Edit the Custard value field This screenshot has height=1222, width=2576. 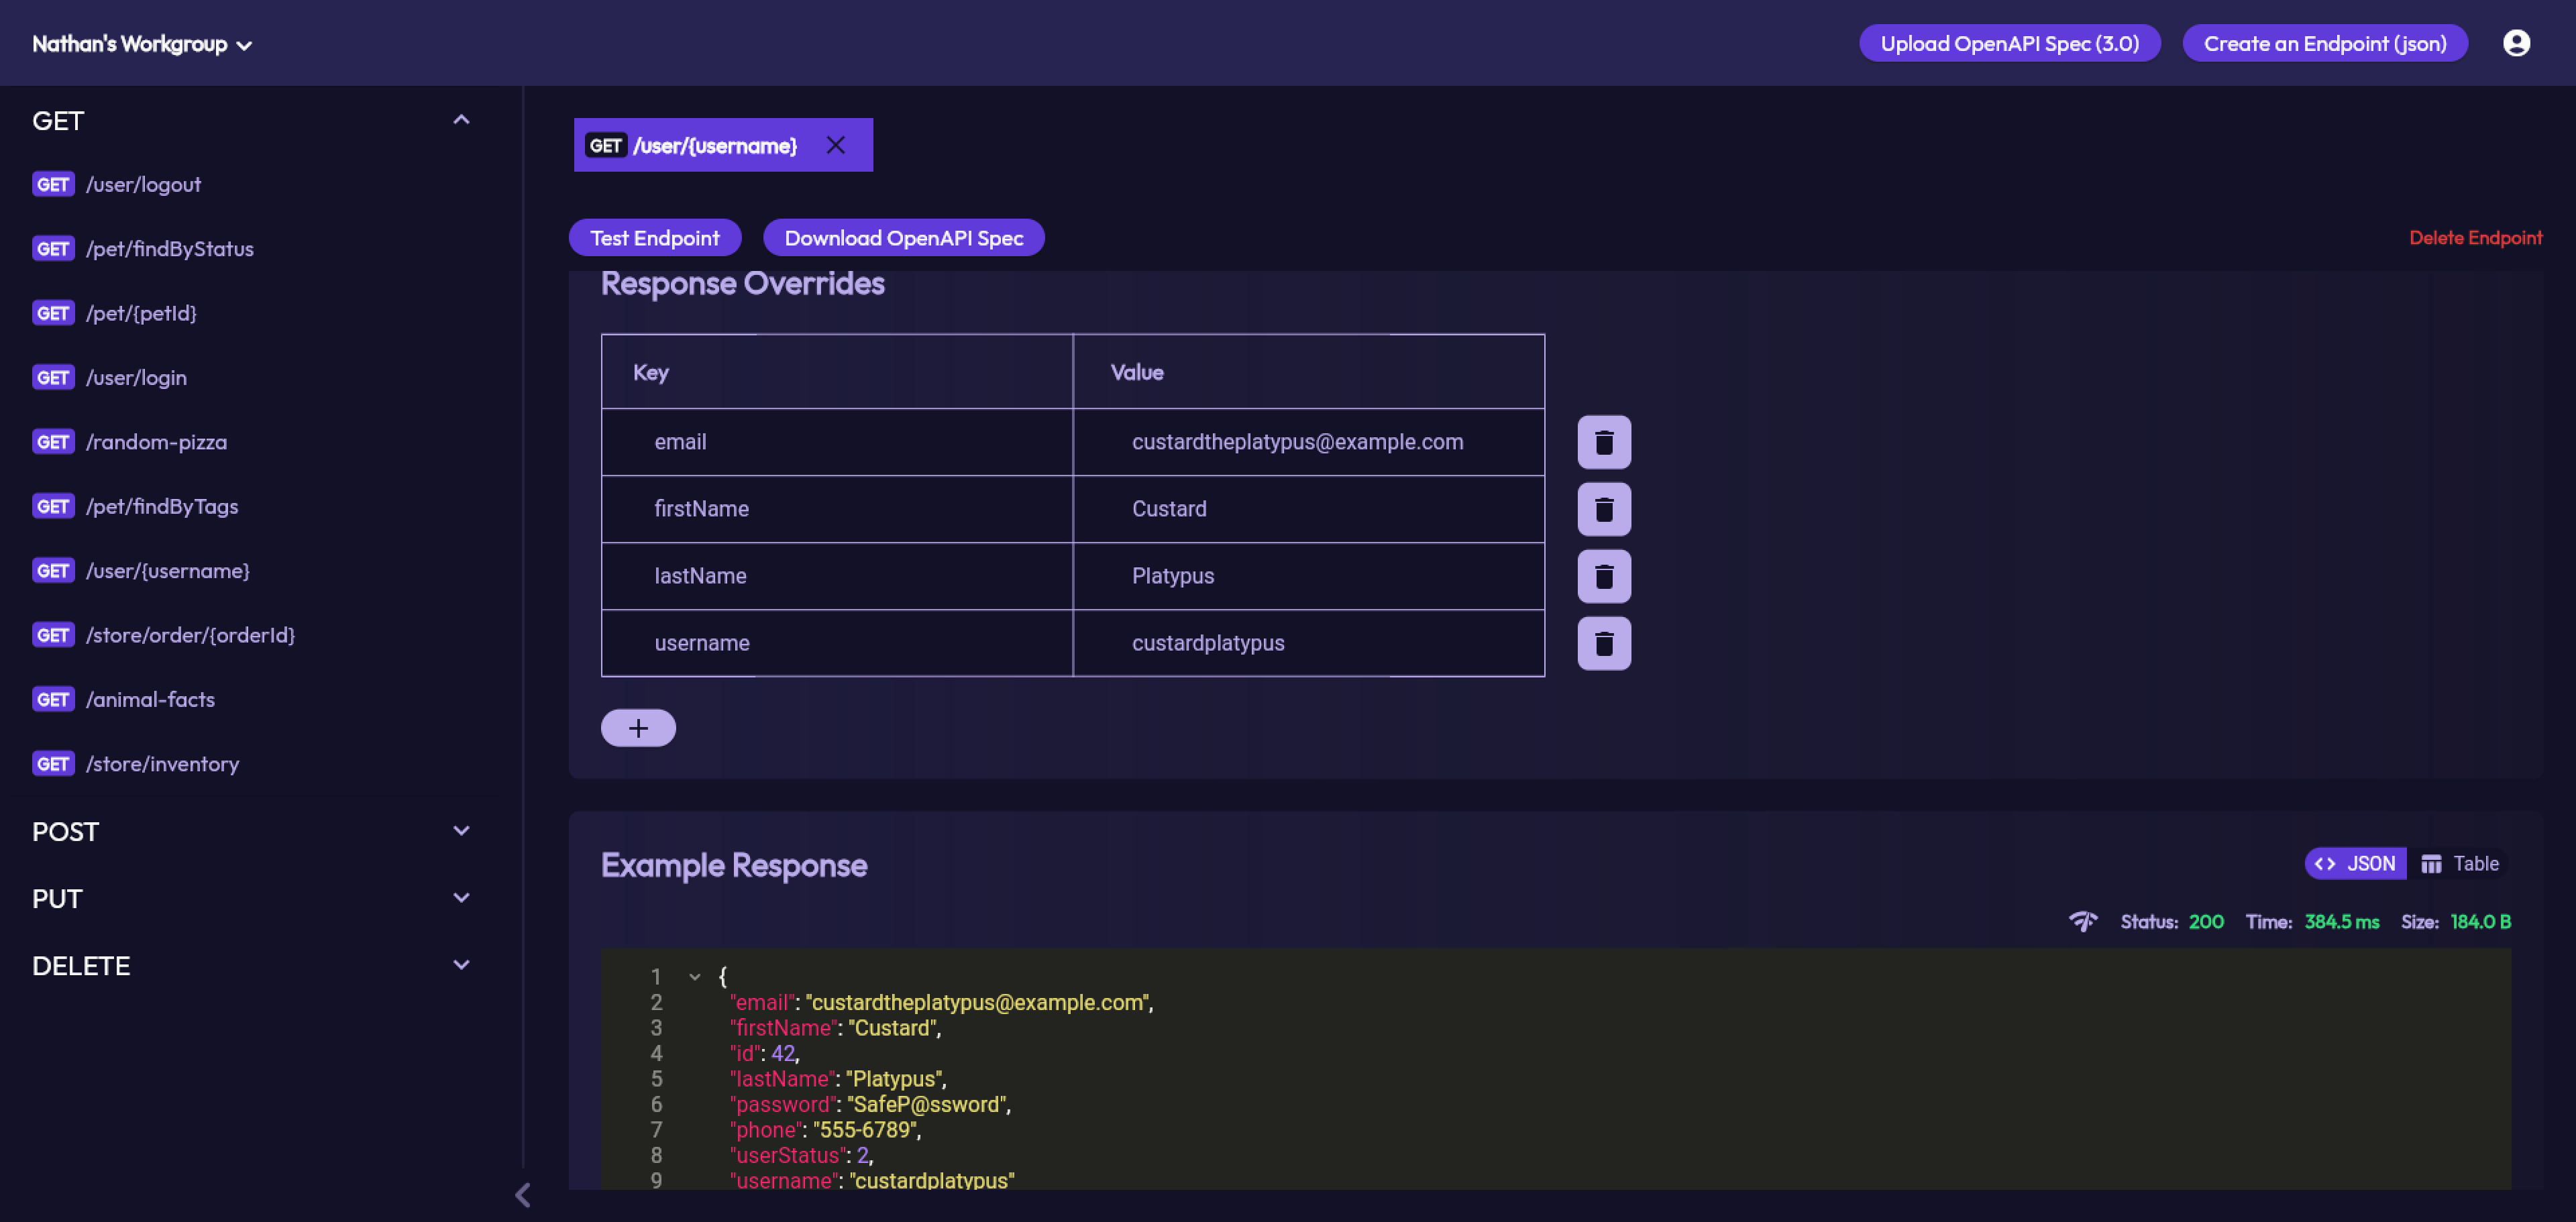pyautogui.click(x=1309, y=509)
